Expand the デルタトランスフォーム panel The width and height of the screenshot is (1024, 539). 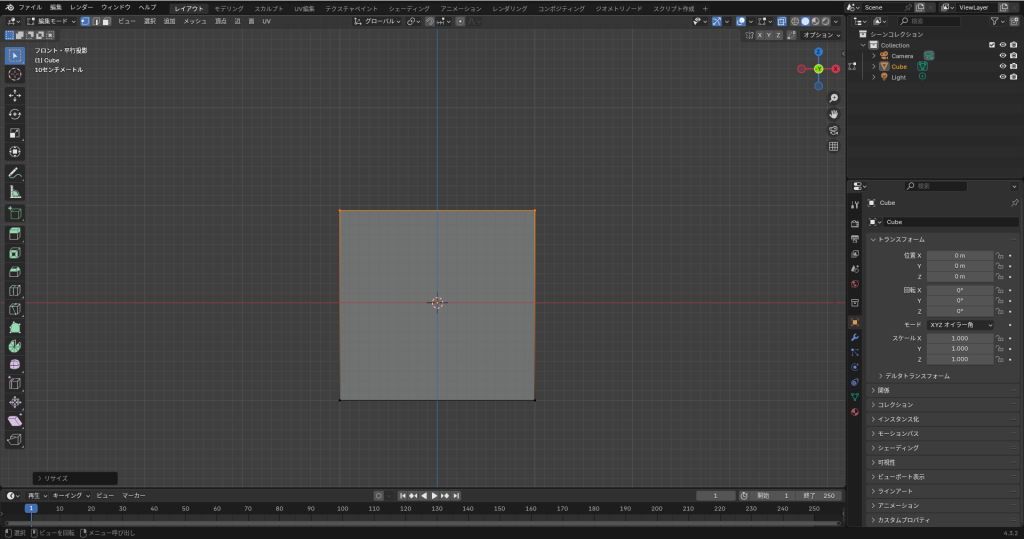tap(916, 376)
